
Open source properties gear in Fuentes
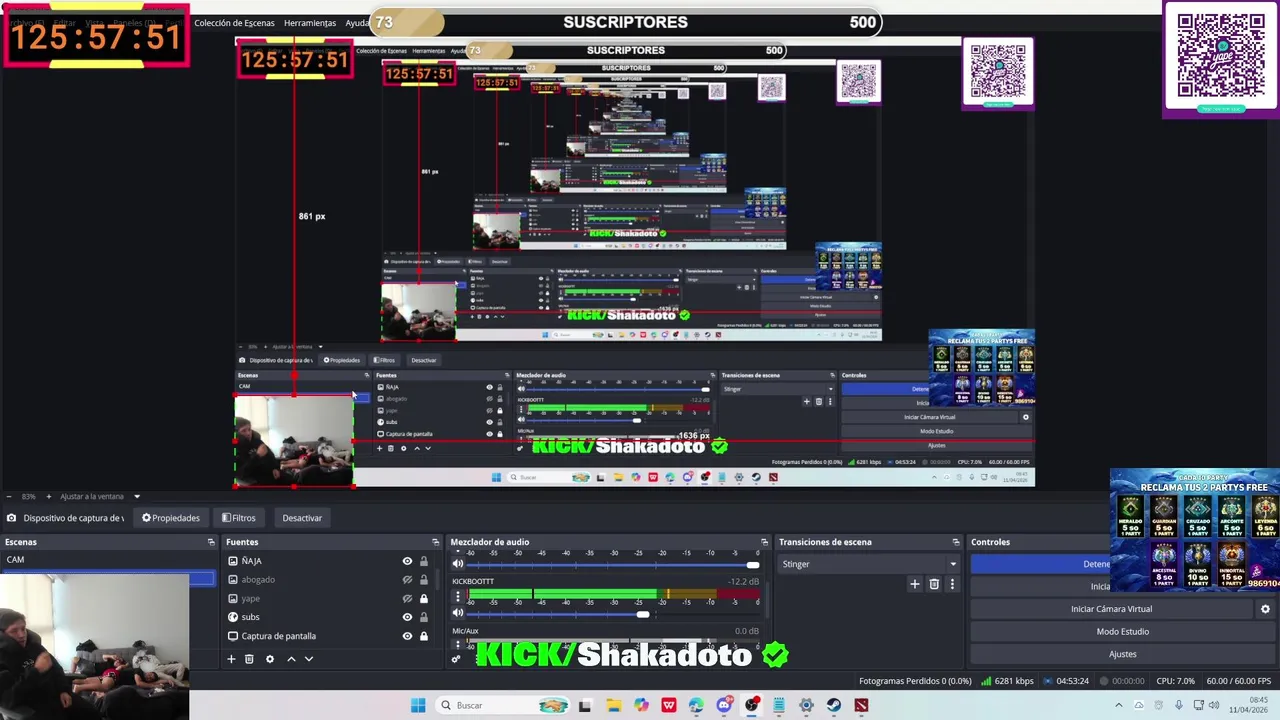click(x=269, y=659)
